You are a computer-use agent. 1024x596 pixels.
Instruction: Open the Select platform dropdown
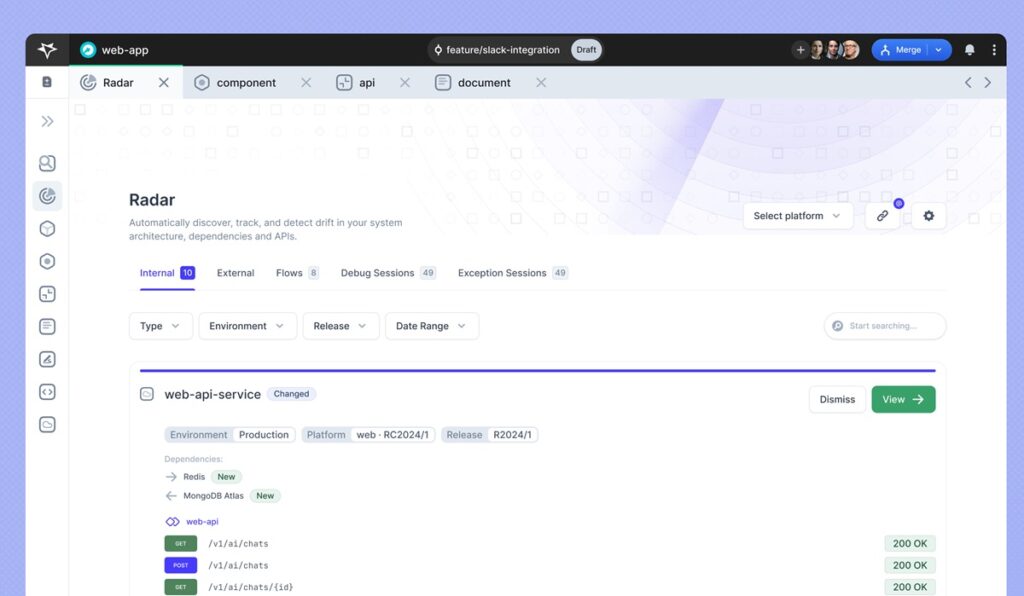[x=797, y=215]
